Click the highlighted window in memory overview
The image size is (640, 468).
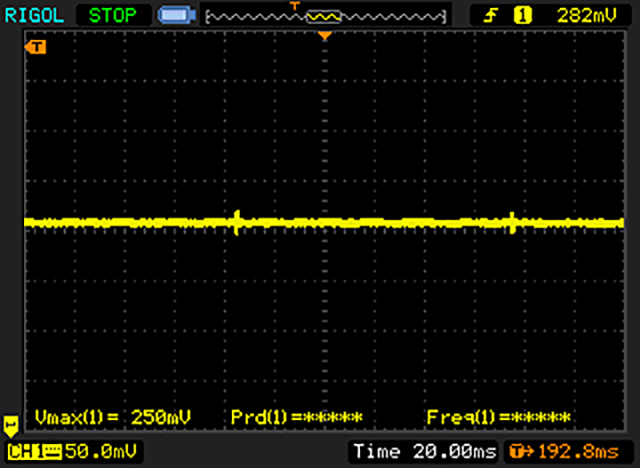[x=323, y=17]
